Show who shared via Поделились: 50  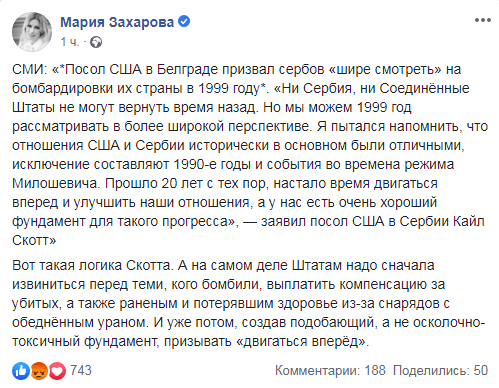point(440,370)
